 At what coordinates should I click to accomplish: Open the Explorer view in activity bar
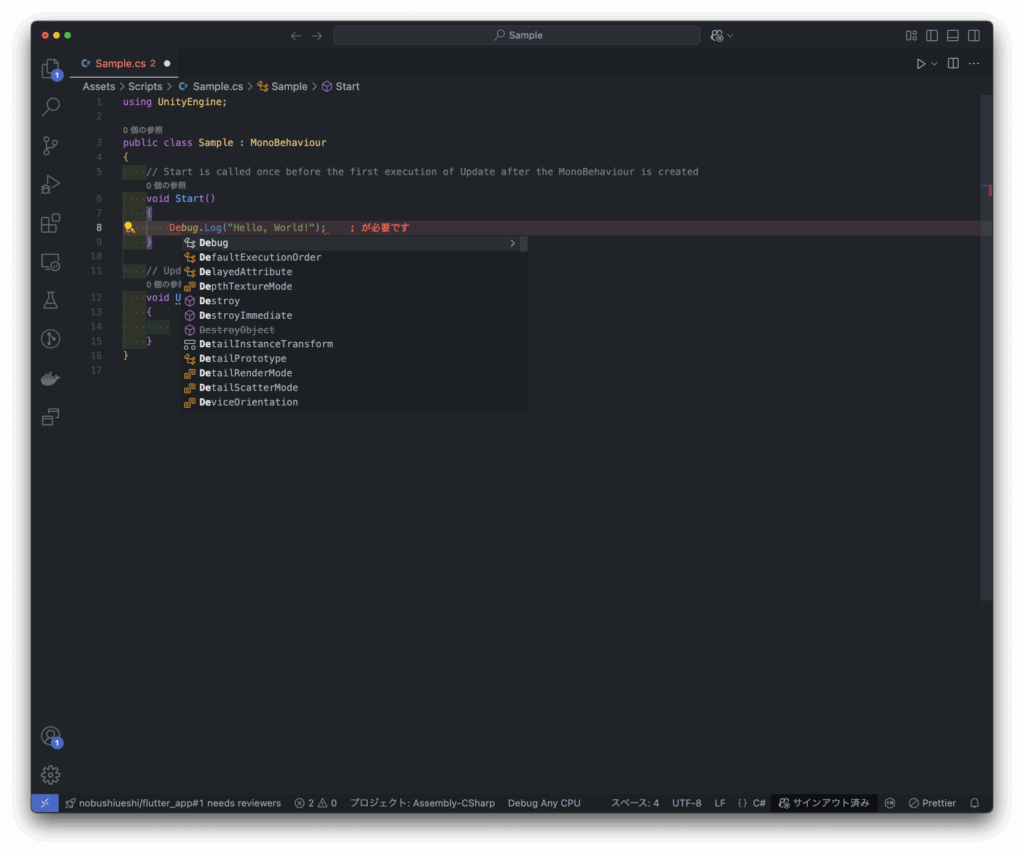coord(50,68)
